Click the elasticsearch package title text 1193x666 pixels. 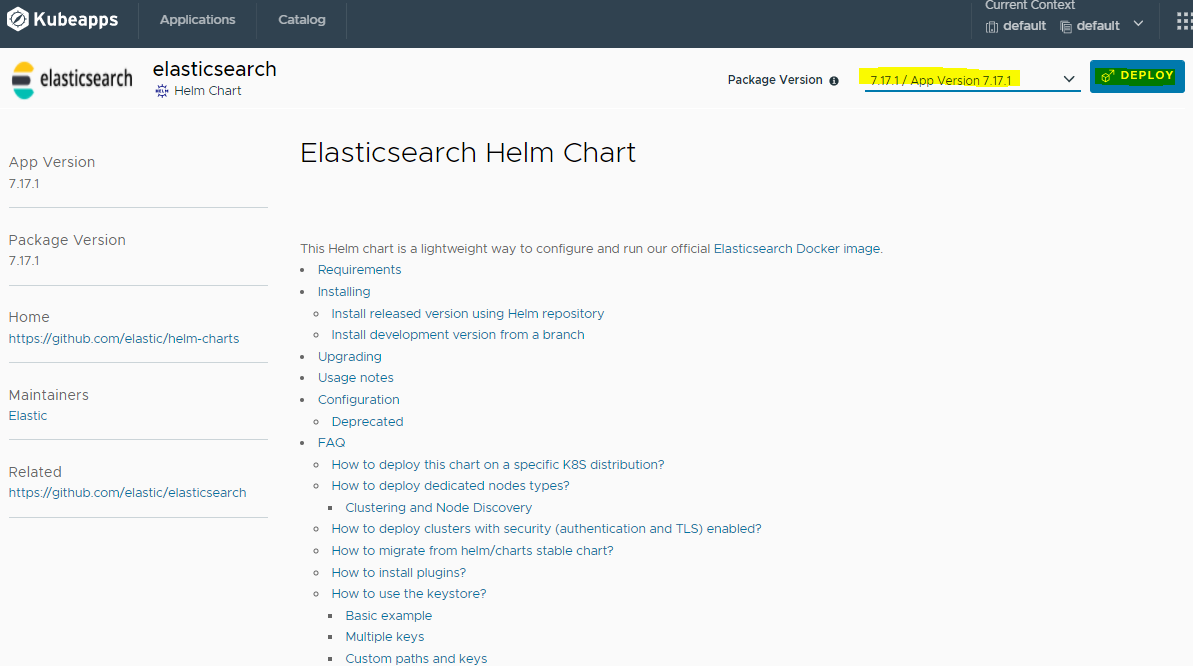(215, 69)
